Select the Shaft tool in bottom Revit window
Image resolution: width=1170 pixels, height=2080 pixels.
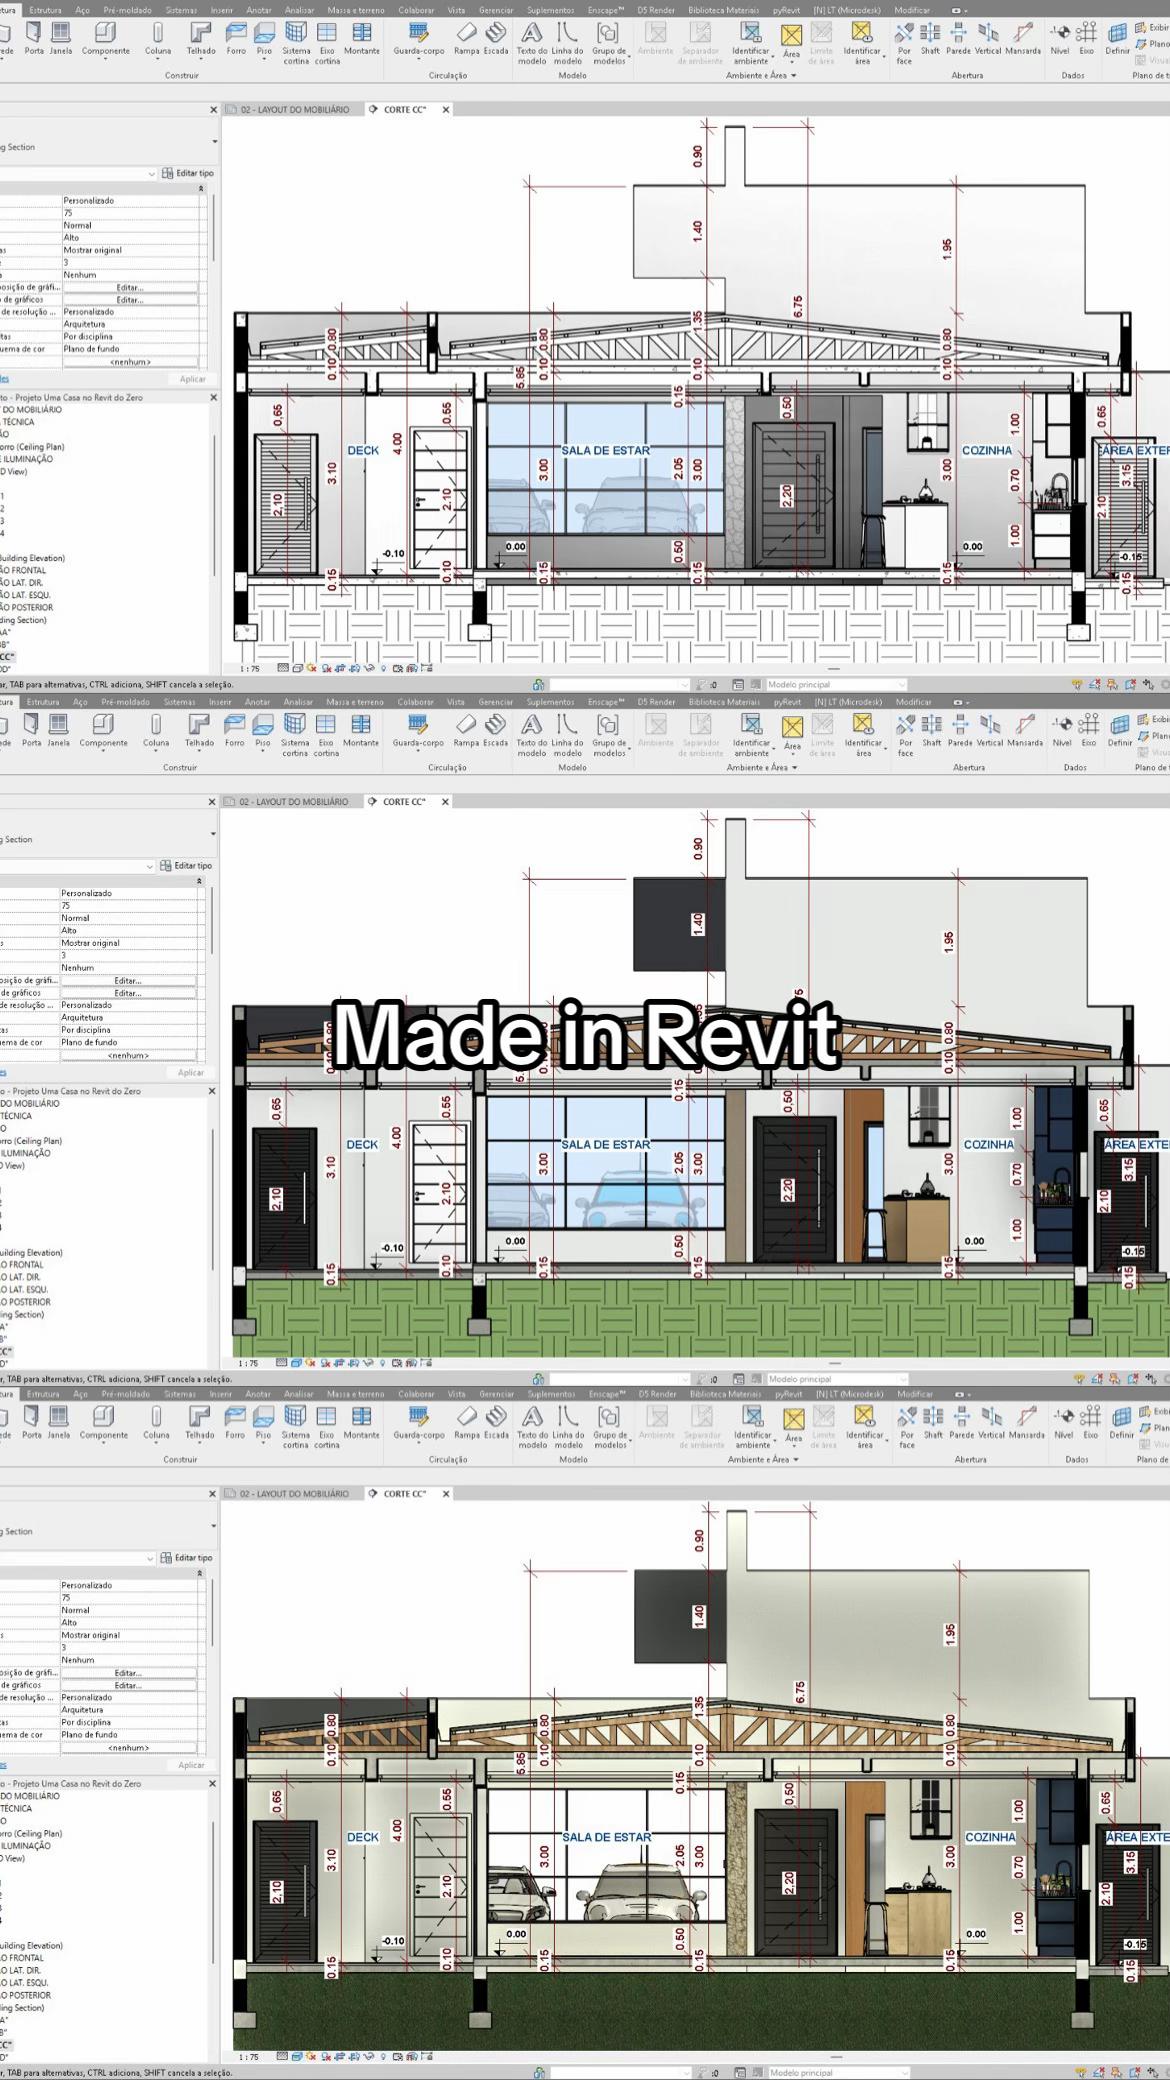(932, 1423)
